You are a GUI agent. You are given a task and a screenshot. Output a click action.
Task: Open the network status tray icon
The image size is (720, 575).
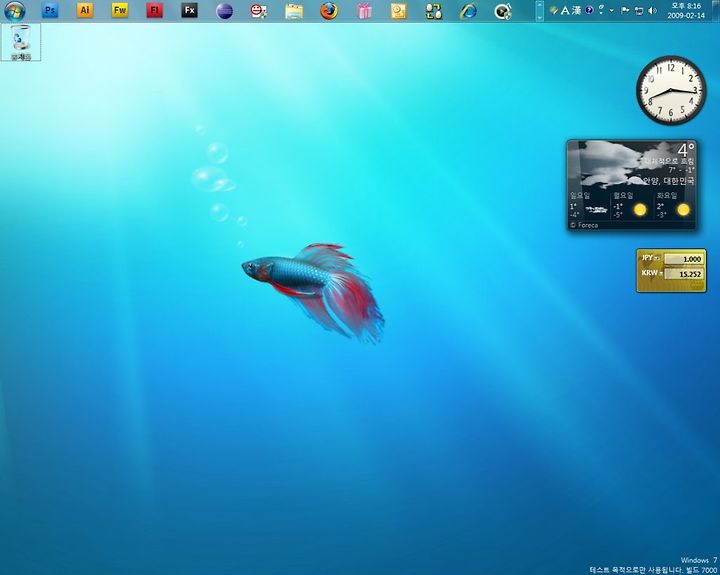639,11
